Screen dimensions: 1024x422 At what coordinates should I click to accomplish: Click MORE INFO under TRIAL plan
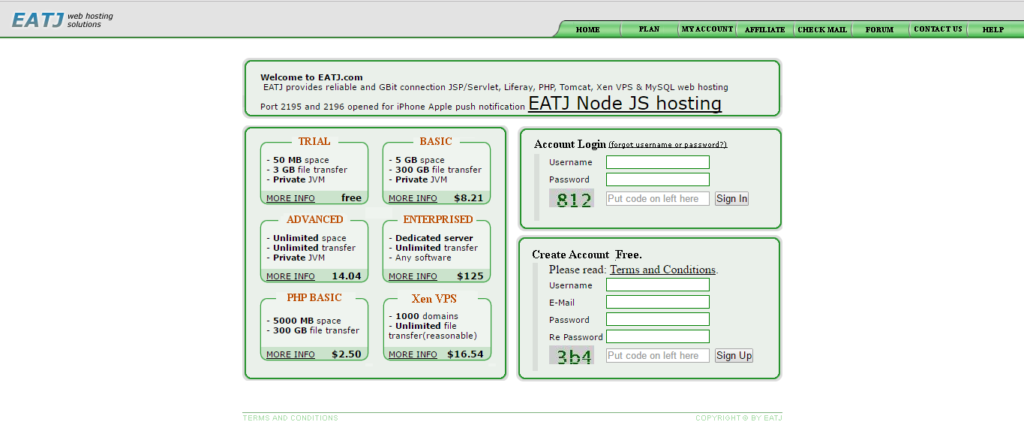(x=290, y=198)
